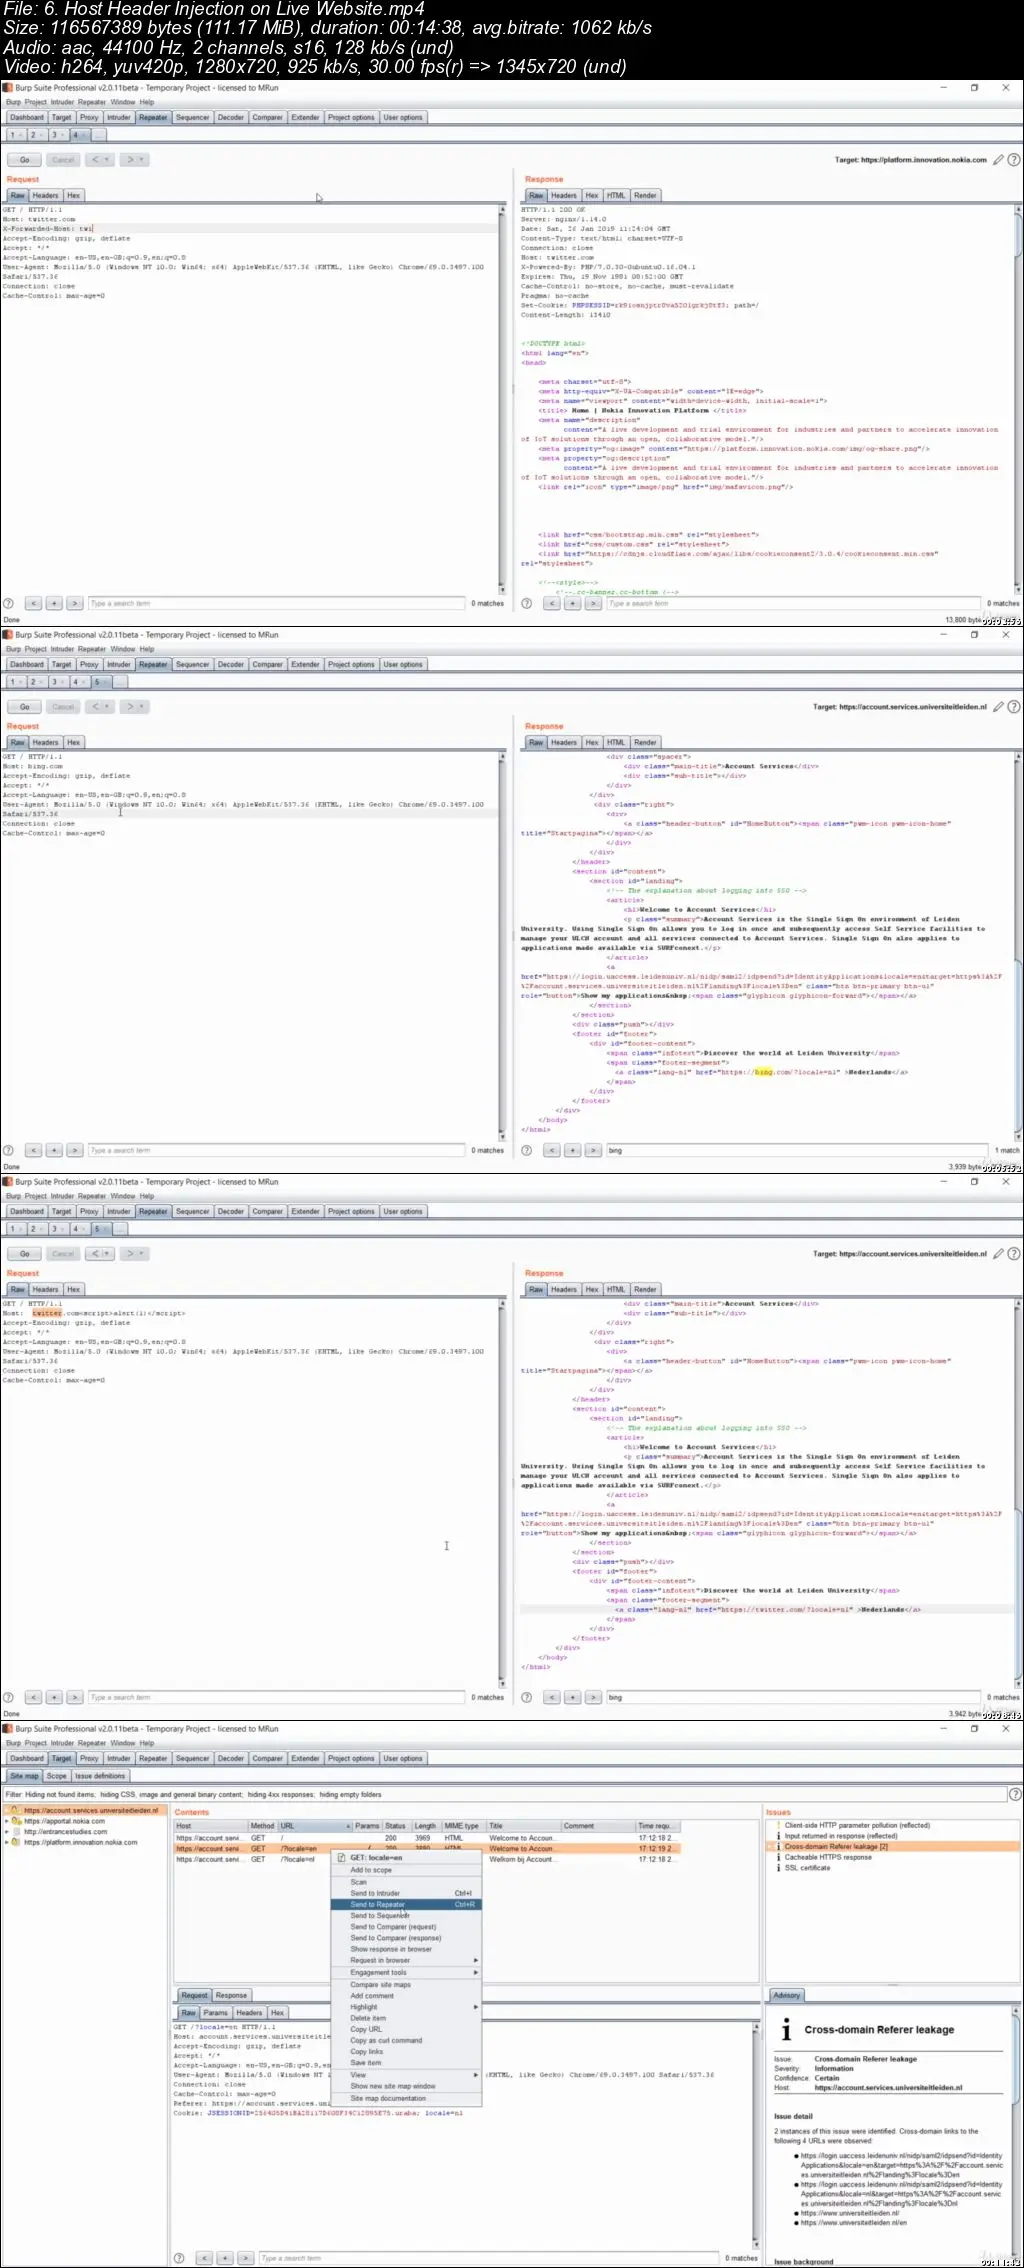Click the Go button in the twitter script Host window

pos(25,1254)
